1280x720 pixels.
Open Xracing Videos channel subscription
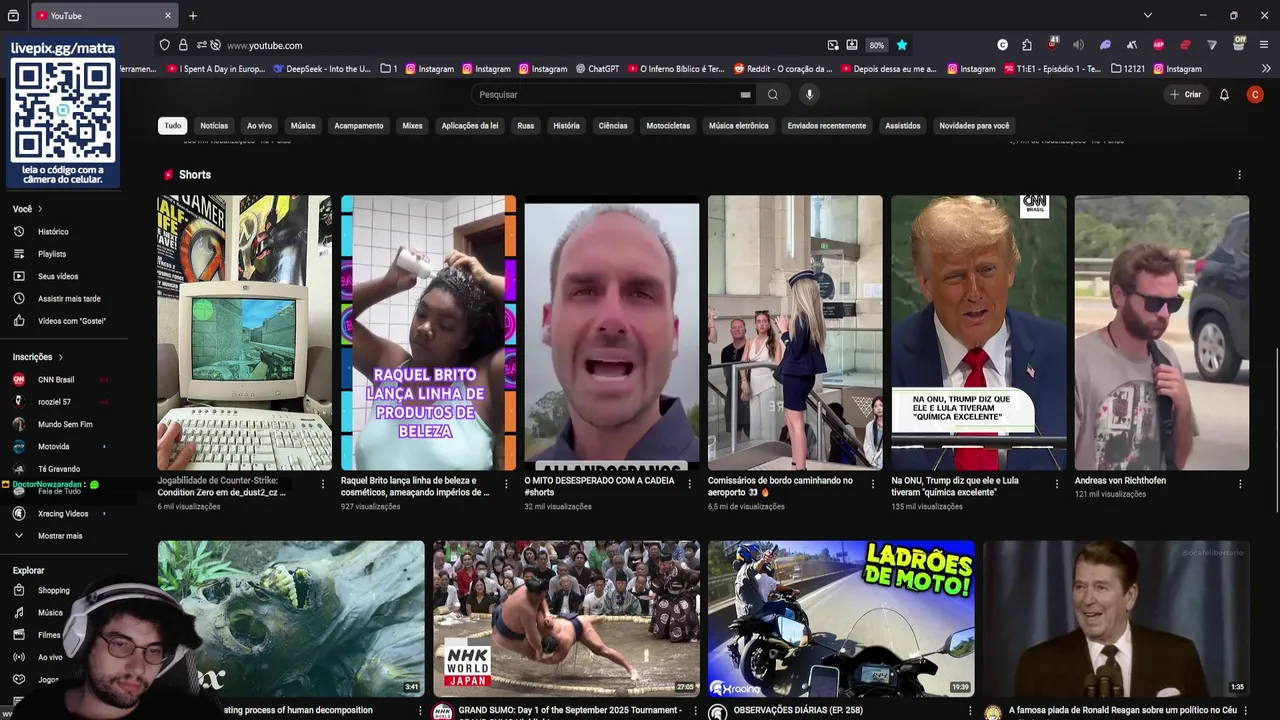click(63, 514)
